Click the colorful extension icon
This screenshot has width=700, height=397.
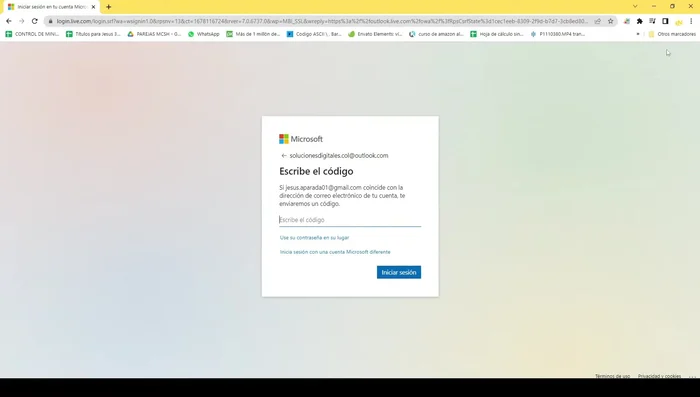point(627,21)
